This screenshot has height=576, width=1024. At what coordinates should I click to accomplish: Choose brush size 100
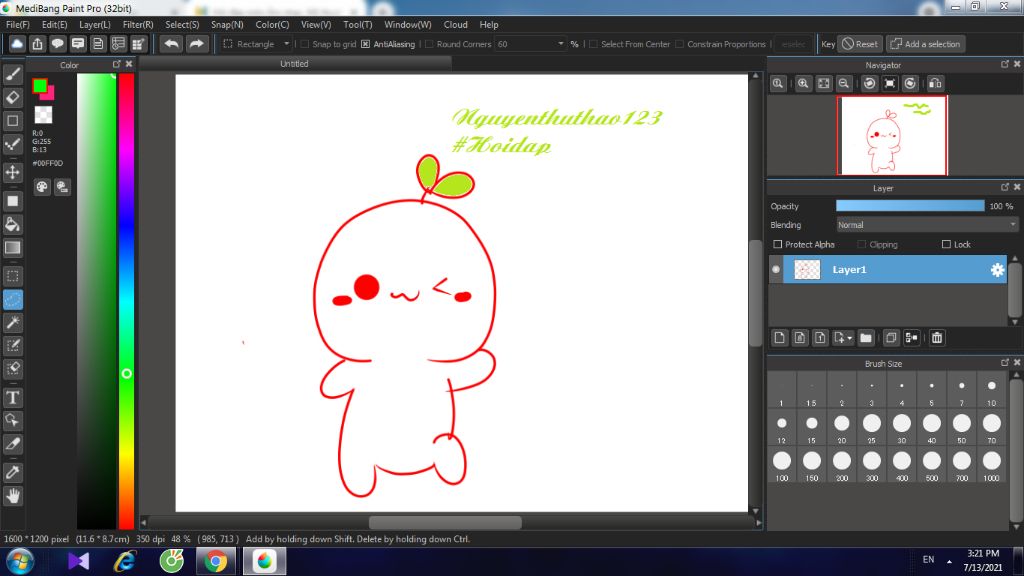tap(782, 466)
